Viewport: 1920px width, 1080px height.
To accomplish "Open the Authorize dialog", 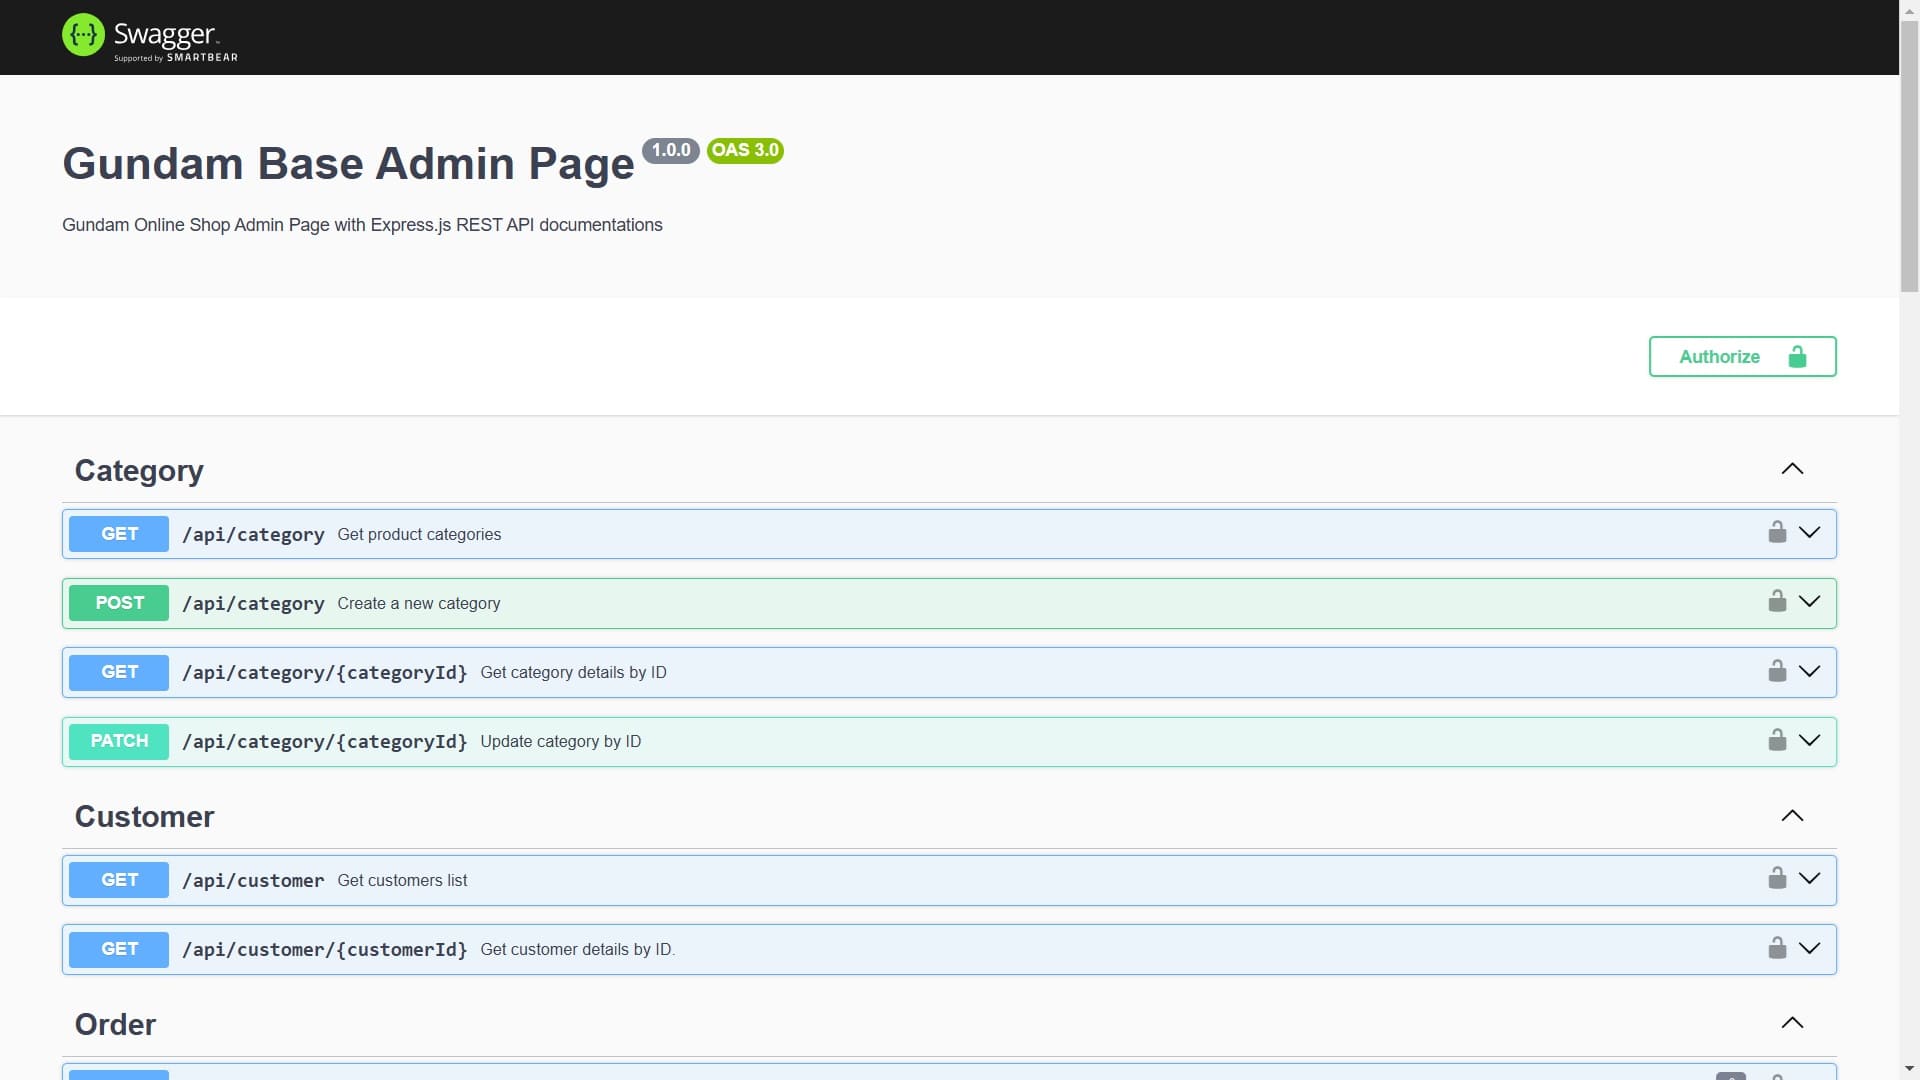I will tap(1742, 357).
